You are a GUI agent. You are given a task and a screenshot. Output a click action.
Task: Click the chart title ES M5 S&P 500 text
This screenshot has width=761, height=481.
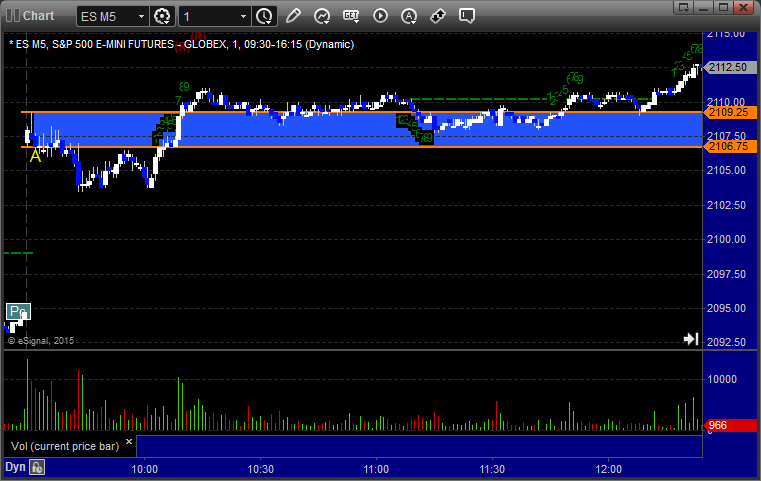pyautogui.click(x=182, y=44)
